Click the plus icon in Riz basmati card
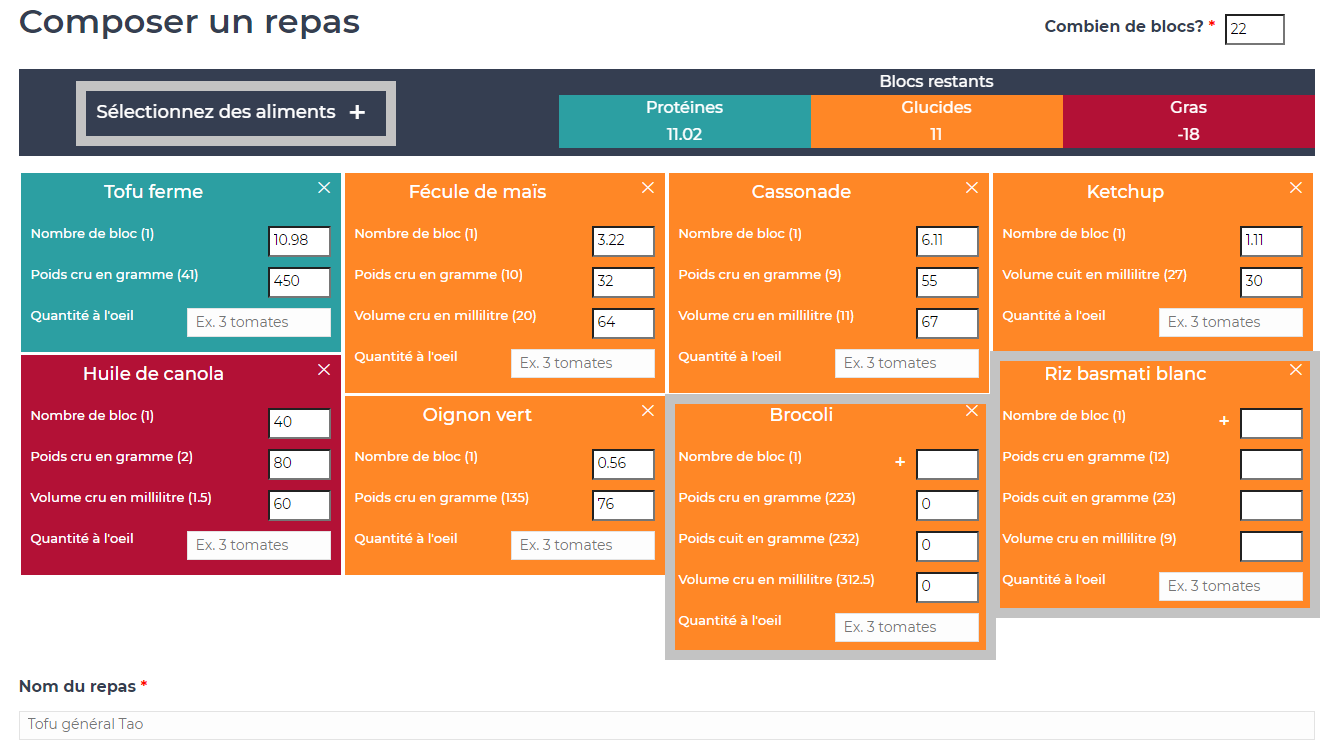This screenshot has height=750, width=1334. pos(1224,421)
